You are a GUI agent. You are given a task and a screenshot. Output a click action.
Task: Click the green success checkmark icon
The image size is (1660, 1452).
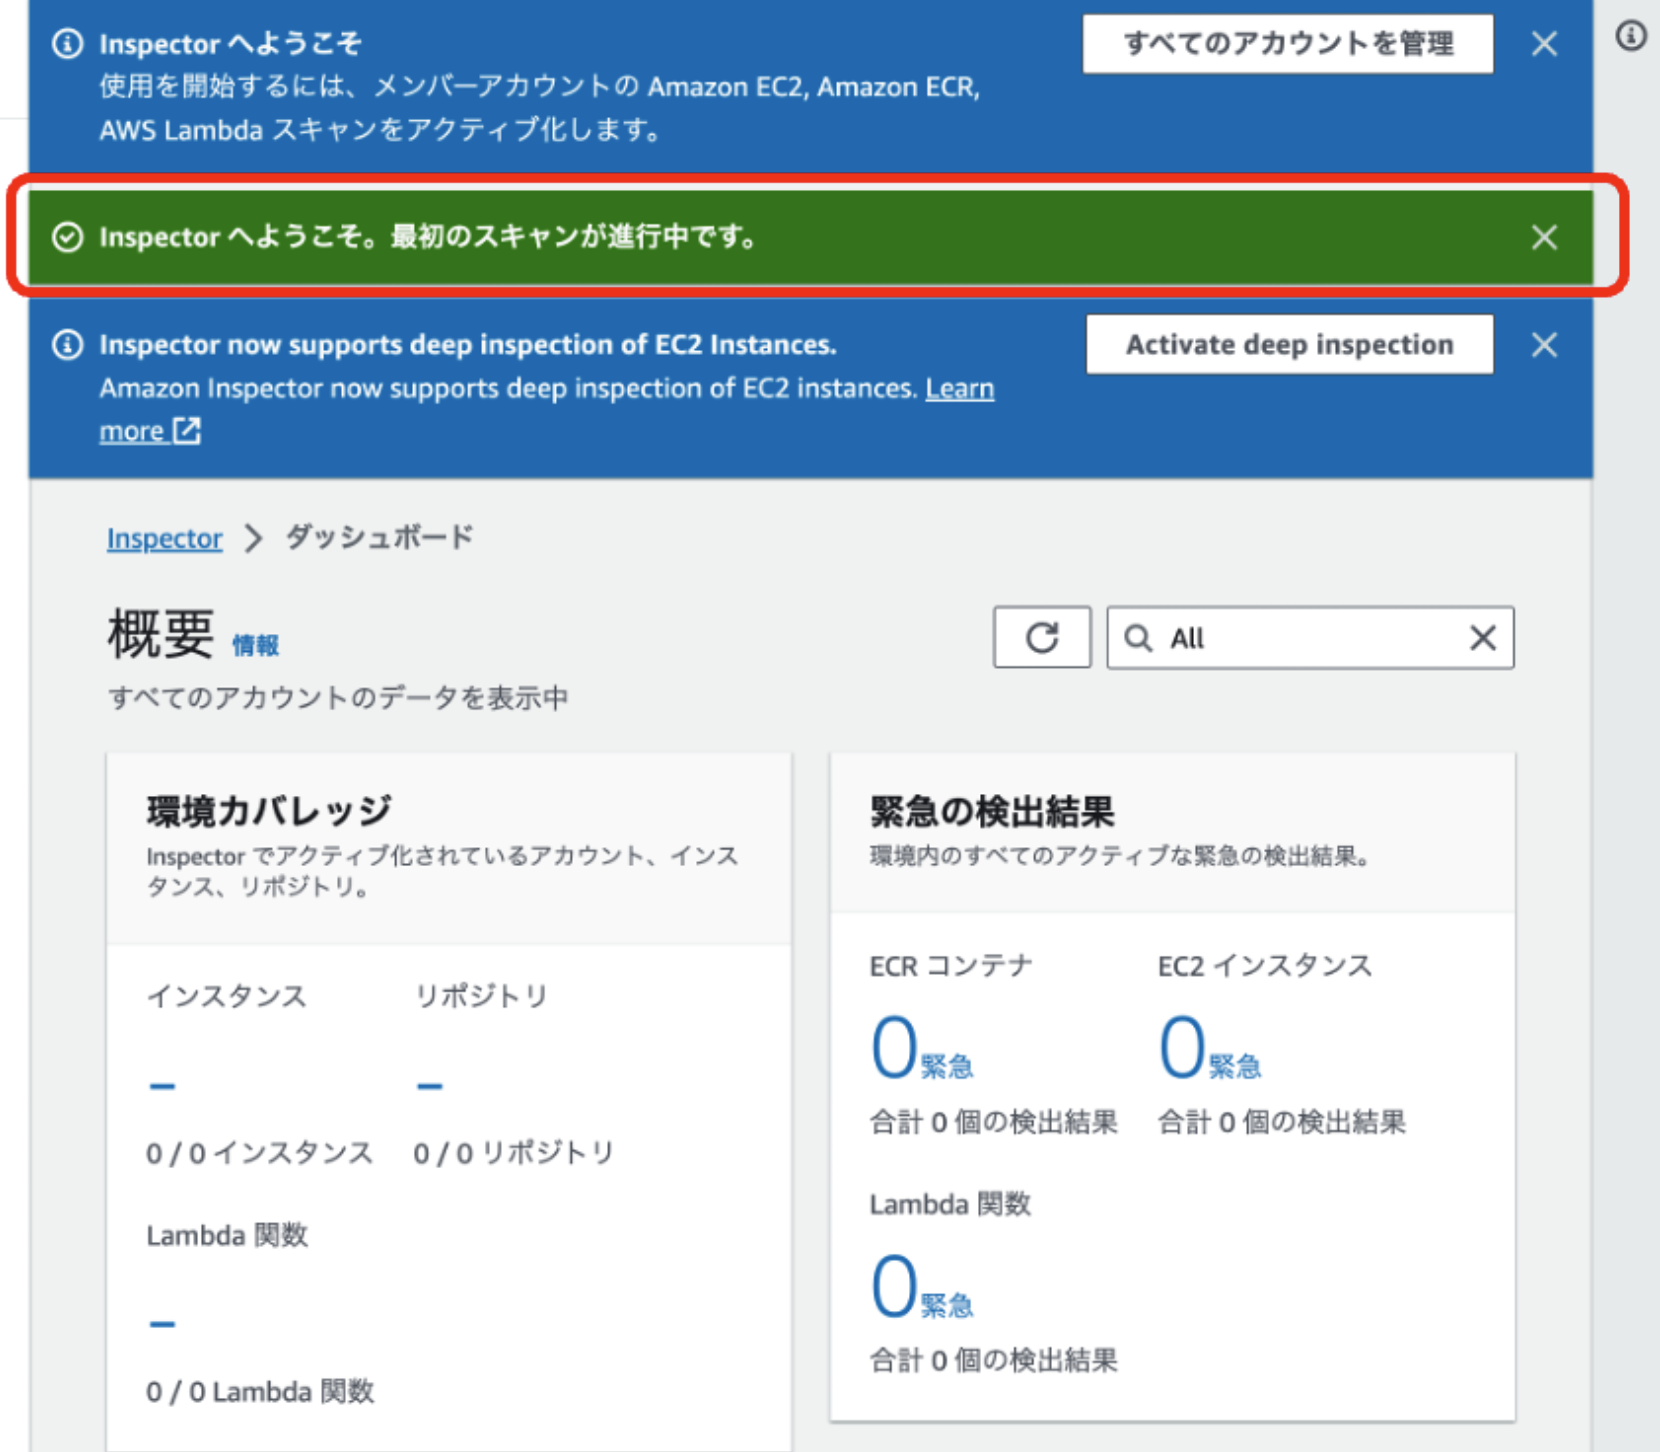[68, 237]
